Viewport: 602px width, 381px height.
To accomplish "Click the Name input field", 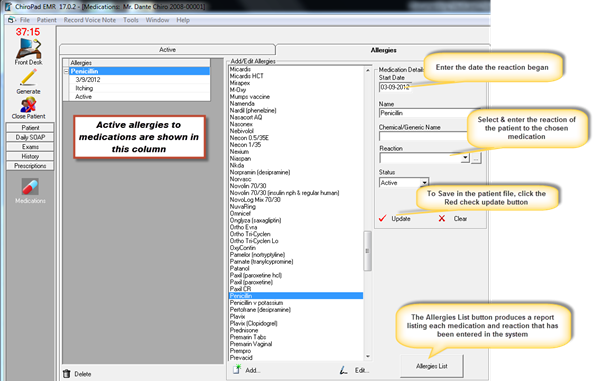I will (423, 113).
